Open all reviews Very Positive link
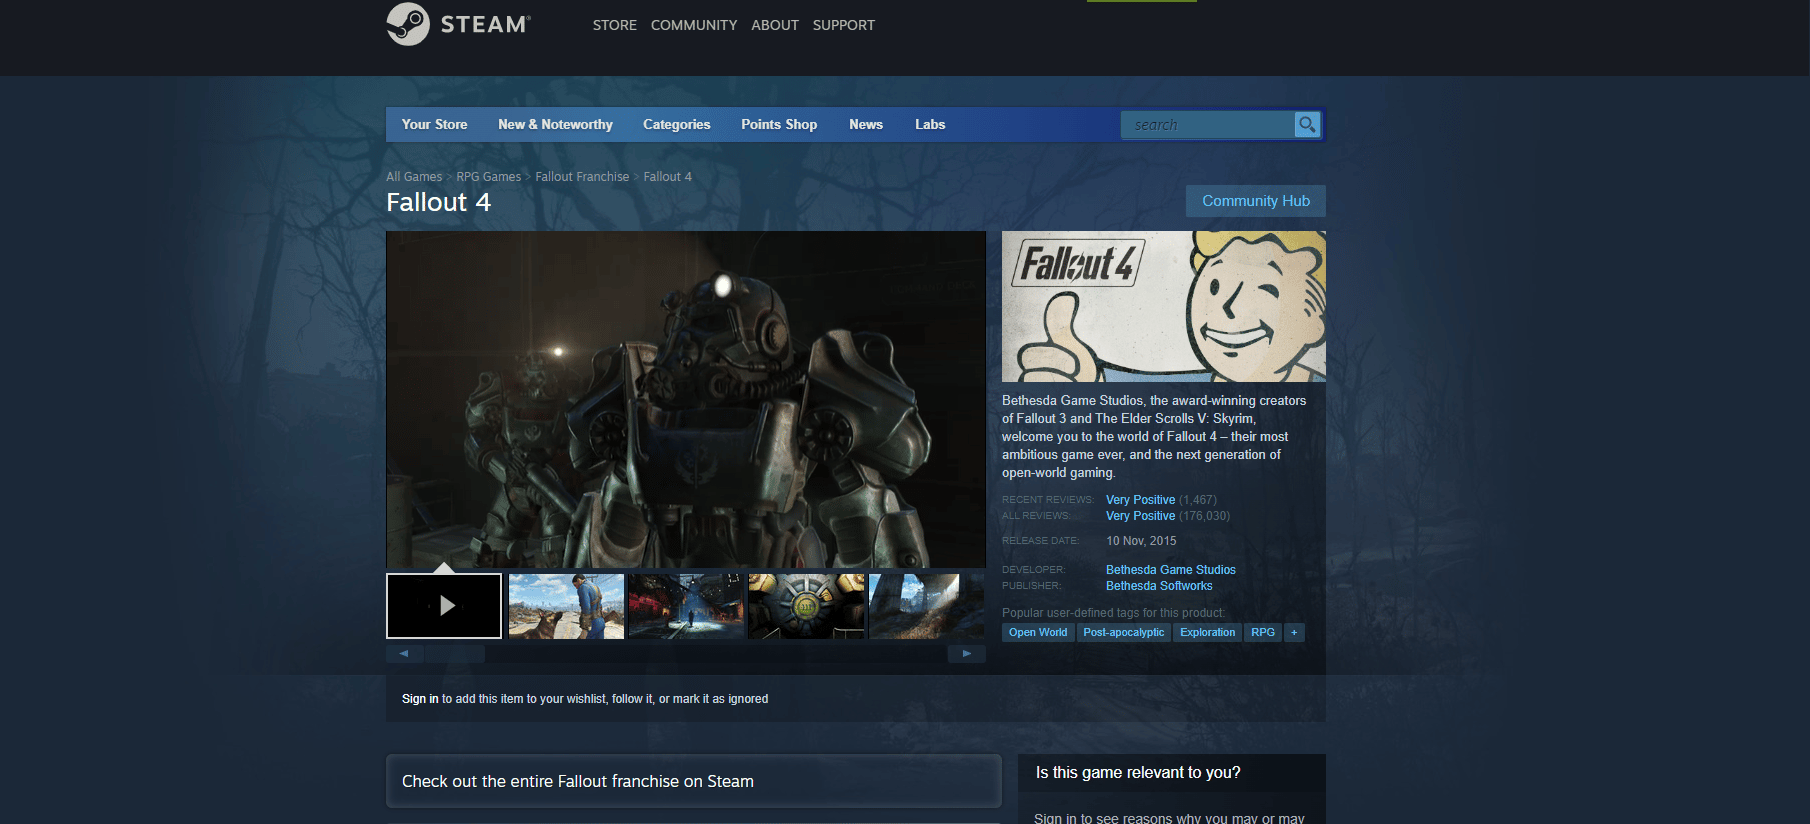1810x824 pixels. pyautogui.click(x=1140, y=516)
